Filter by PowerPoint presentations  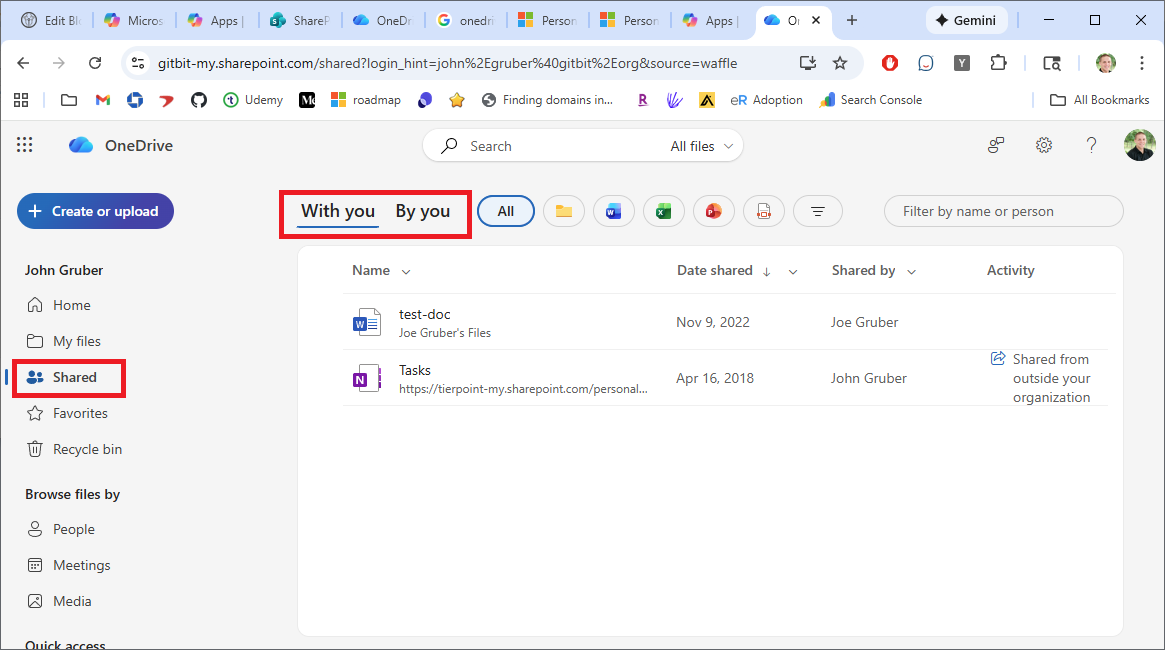point(713,211)
